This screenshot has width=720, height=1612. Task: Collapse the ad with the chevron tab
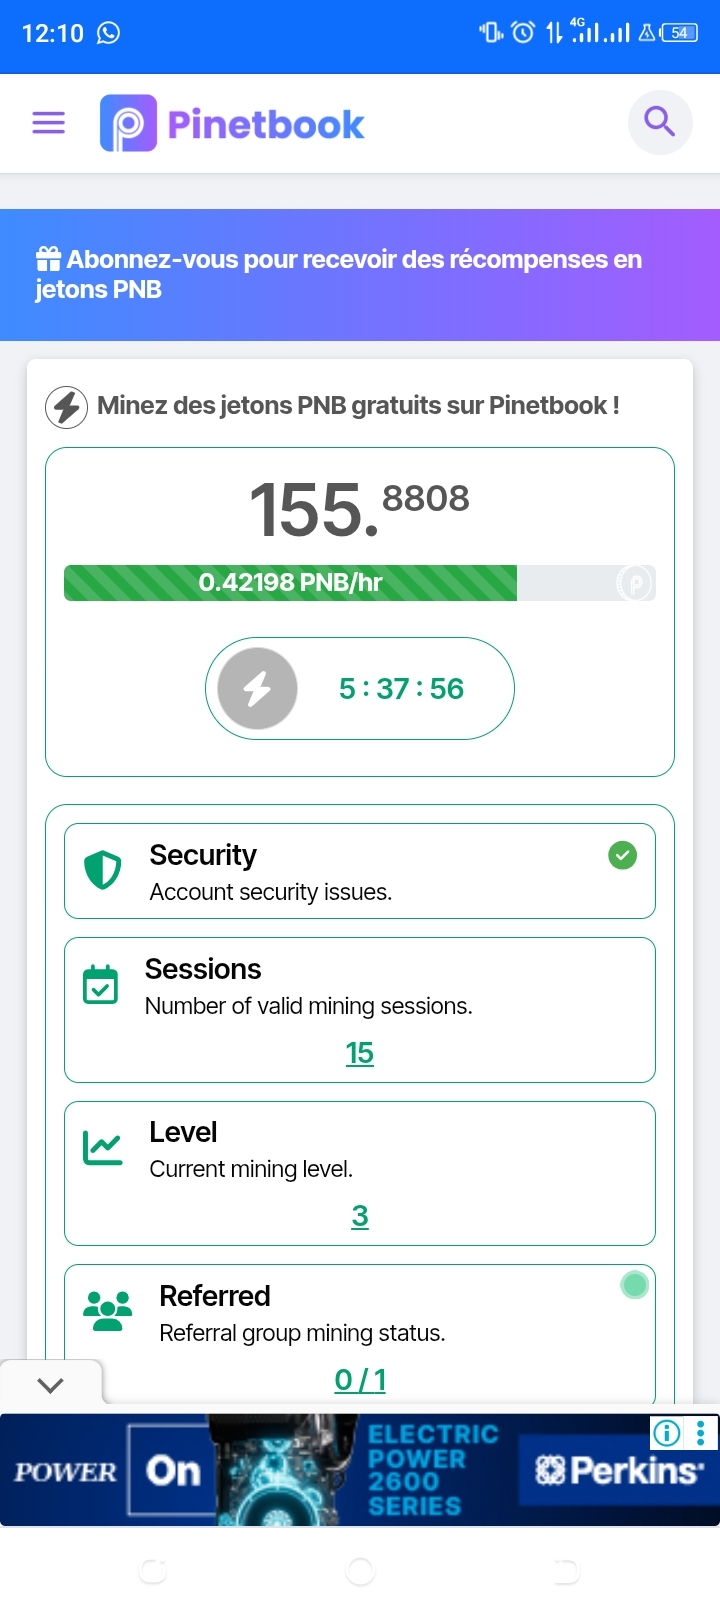click(50, 1386)
